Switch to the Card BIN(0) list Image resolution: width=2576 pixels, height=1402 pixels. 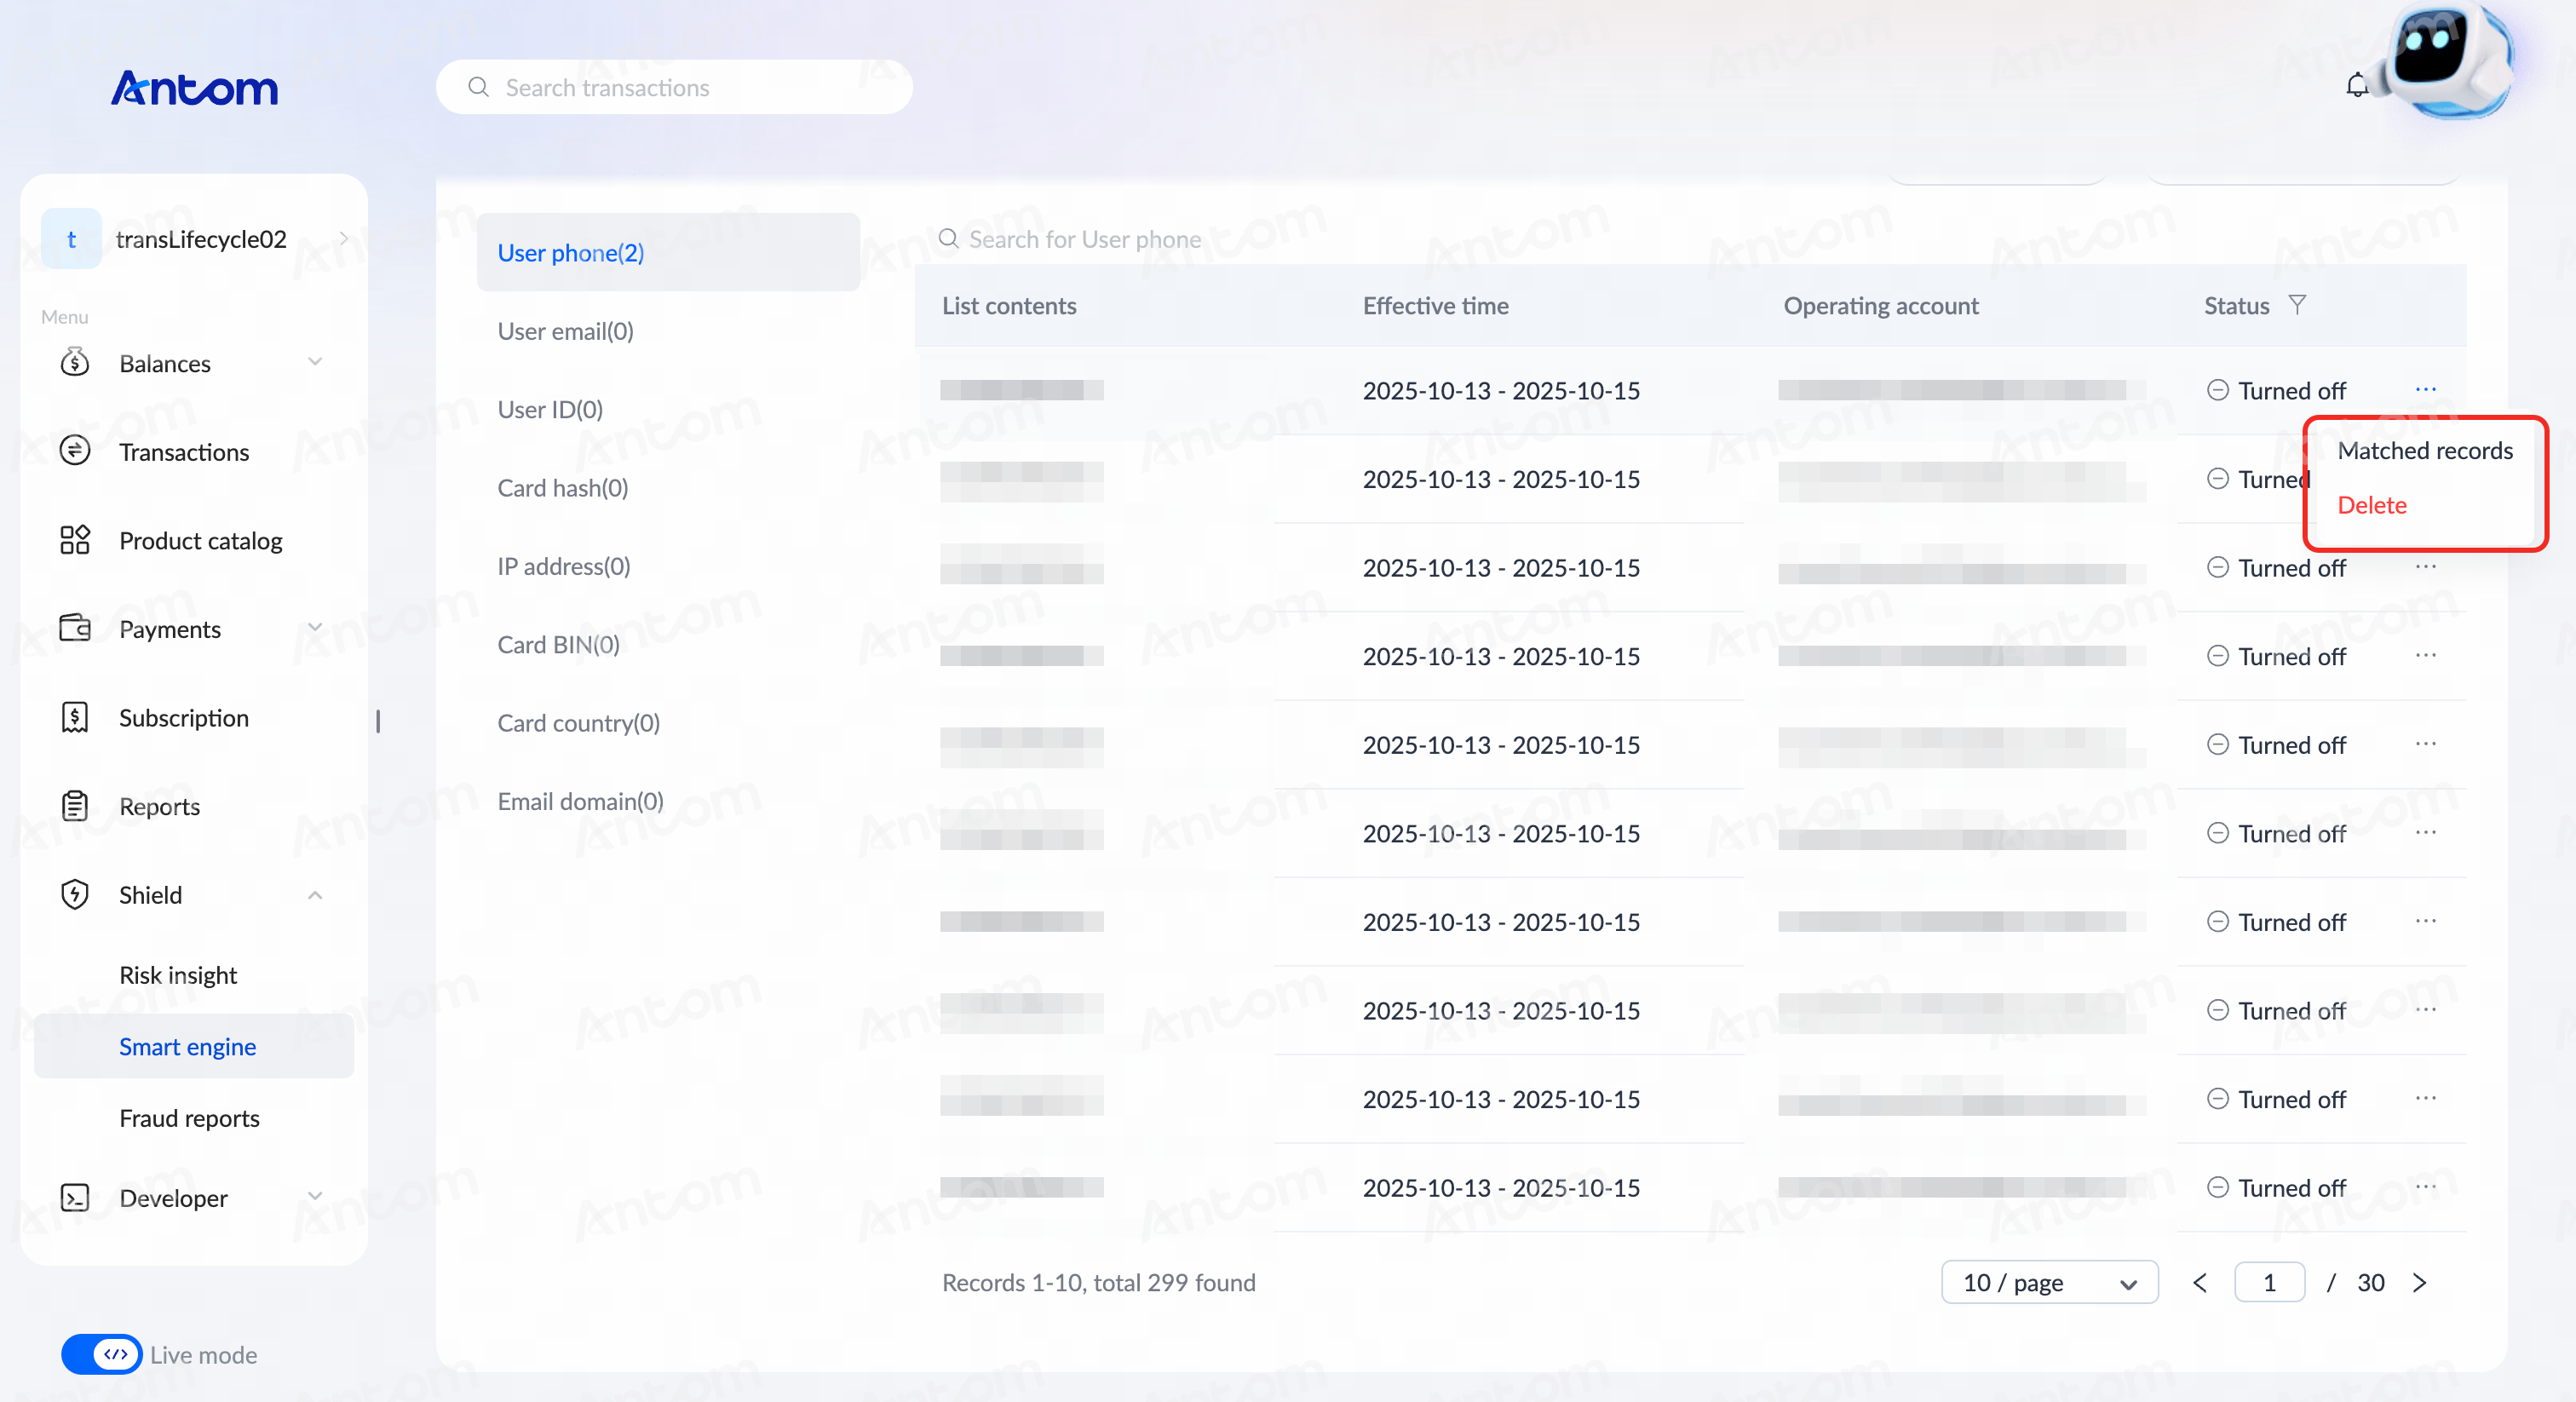[559, 645]
